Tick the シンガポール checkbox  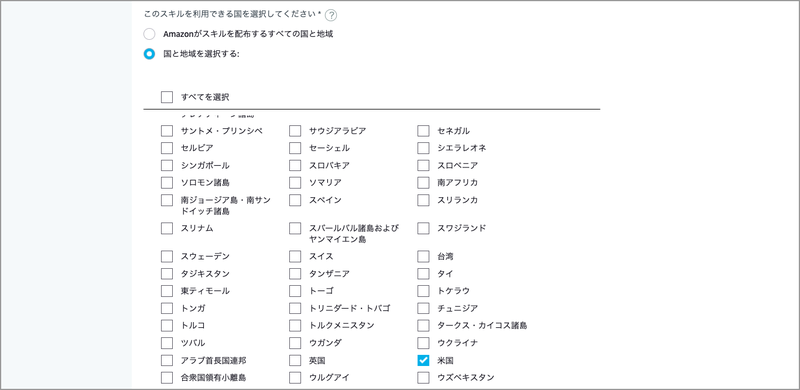click(x=167, y=165)
